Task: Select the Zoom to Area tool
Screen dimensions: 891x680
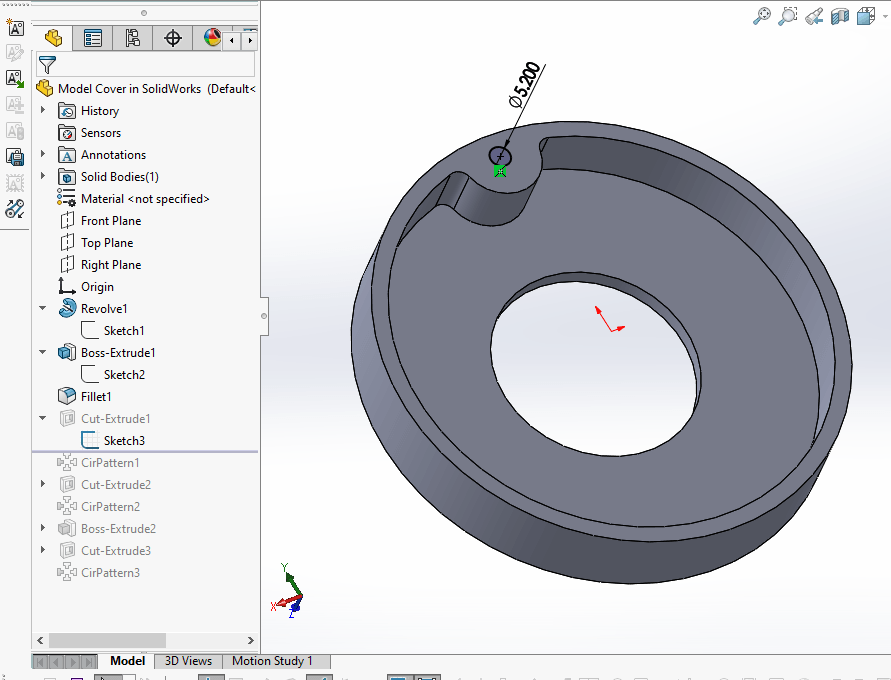Action: [x=788, y=15]
